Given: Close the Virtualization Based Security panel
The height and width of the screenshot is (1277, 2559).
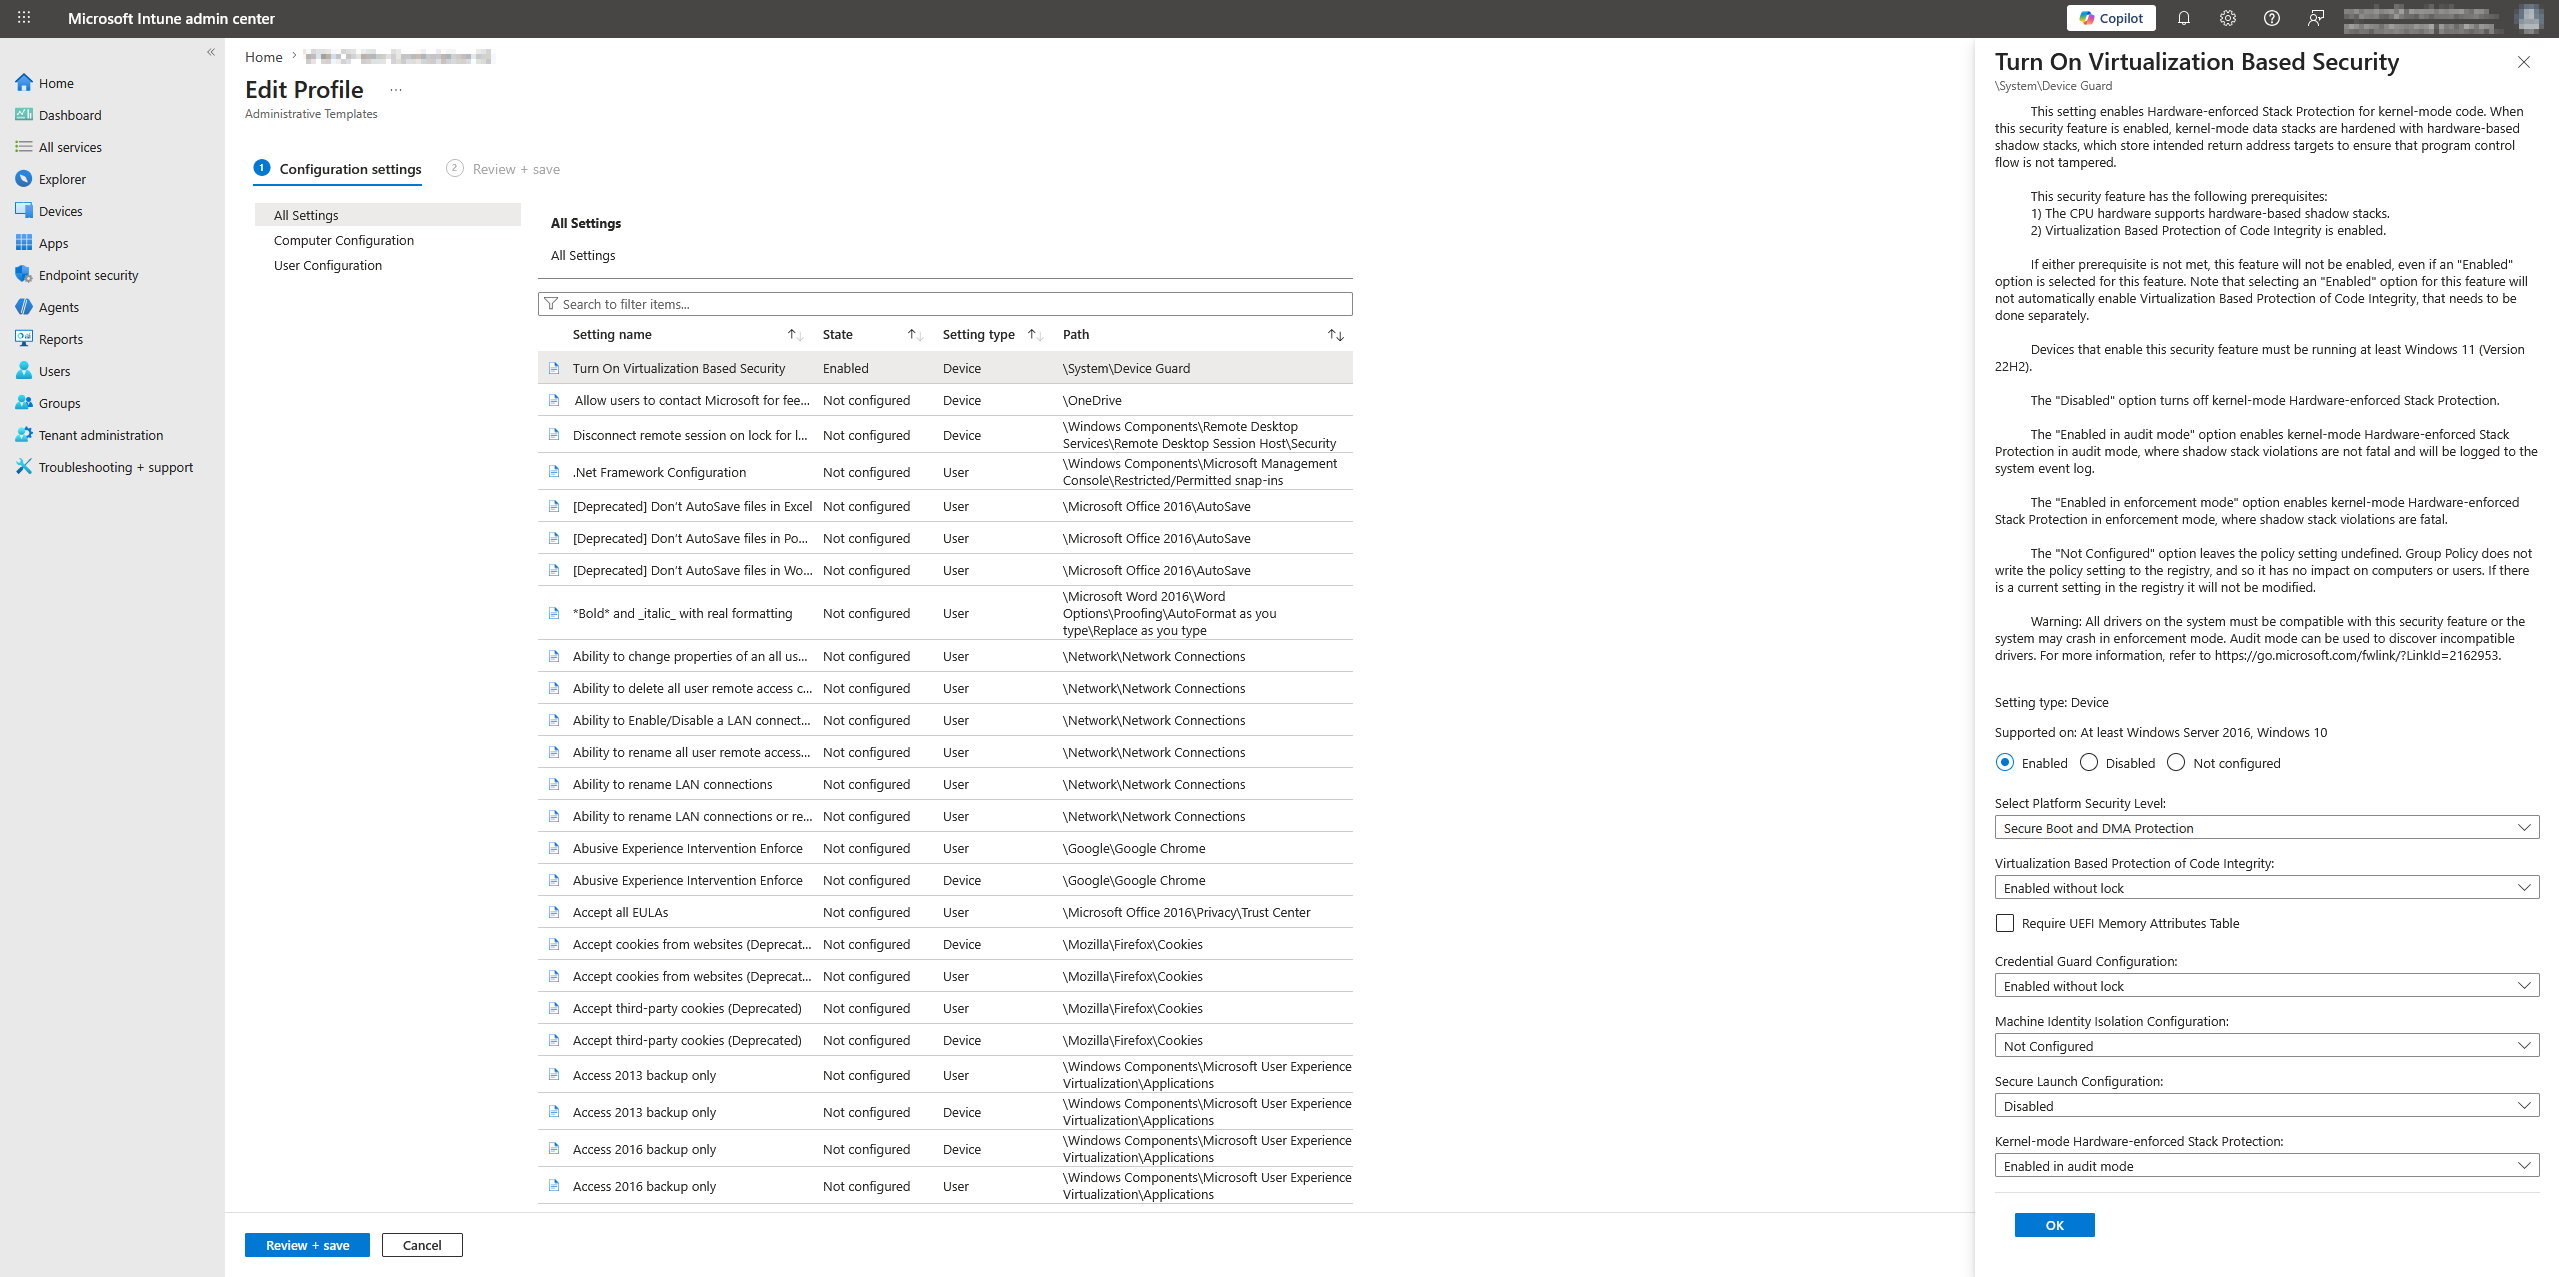Looking at the screenshot, I should [x=2524, y=62].
